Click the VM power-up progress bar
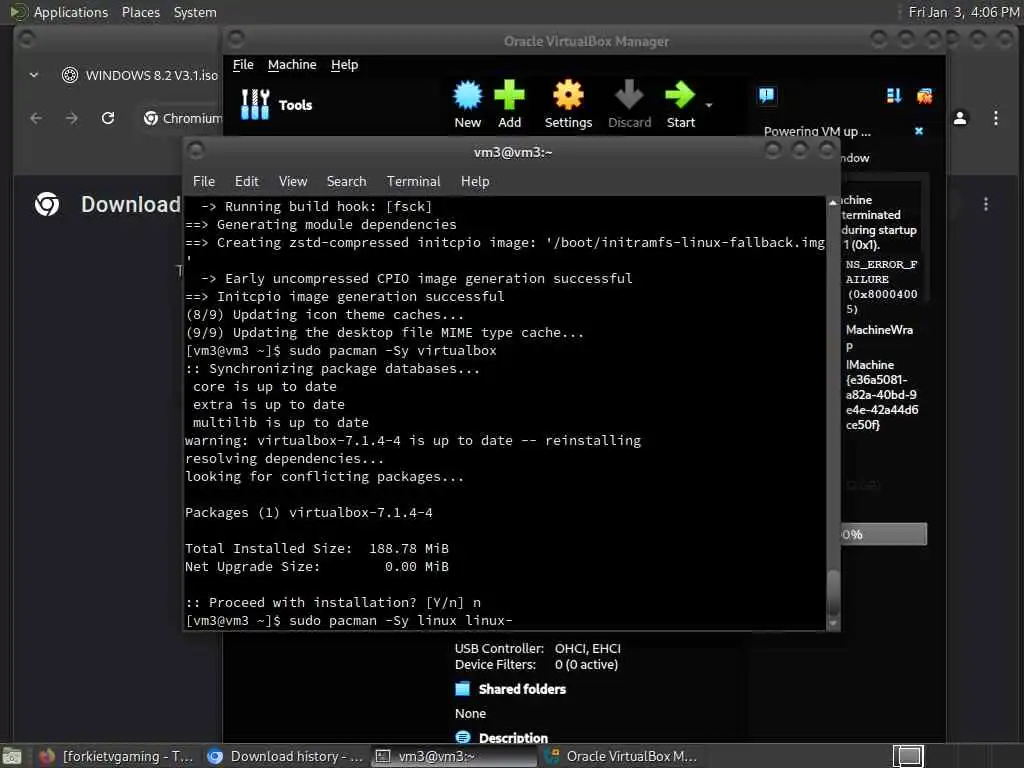Viewport: 1024px width, 768px height. 883,534
